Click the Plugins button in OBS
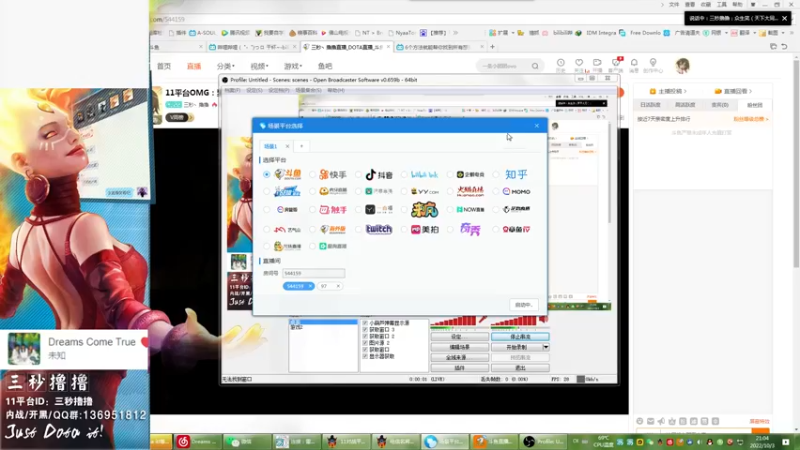Image resolution: width=800 pixels, height=450 pixels. click(x=459, y=368)
